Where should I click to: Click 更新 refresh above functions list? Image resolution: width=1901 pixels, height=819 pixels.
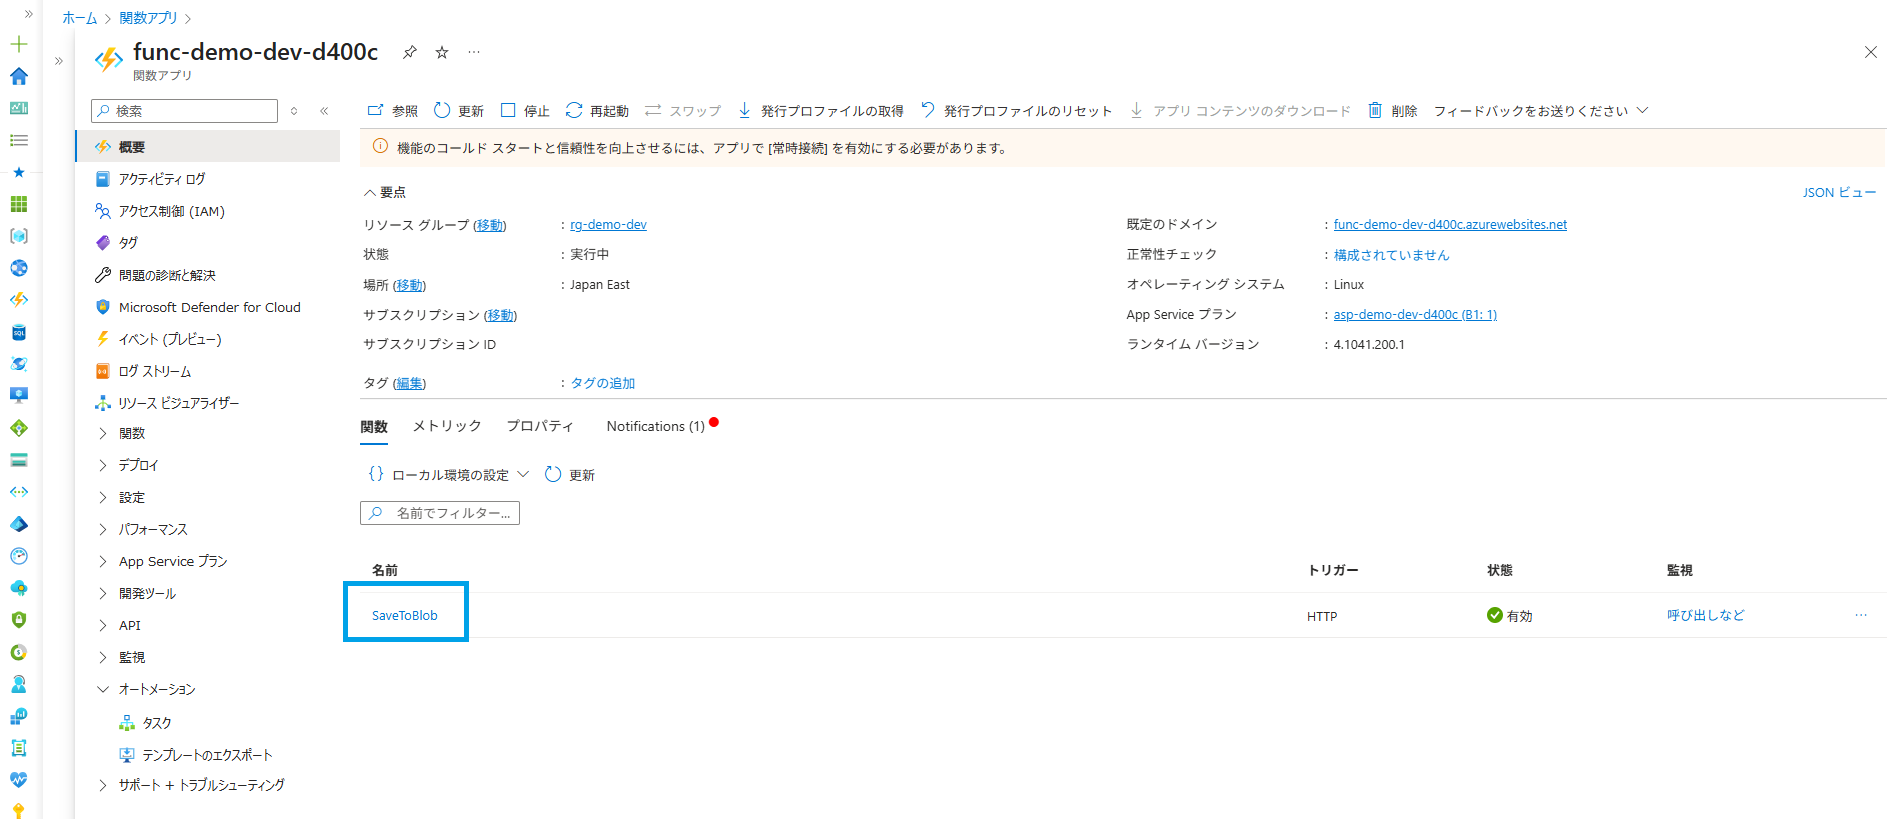570,475
